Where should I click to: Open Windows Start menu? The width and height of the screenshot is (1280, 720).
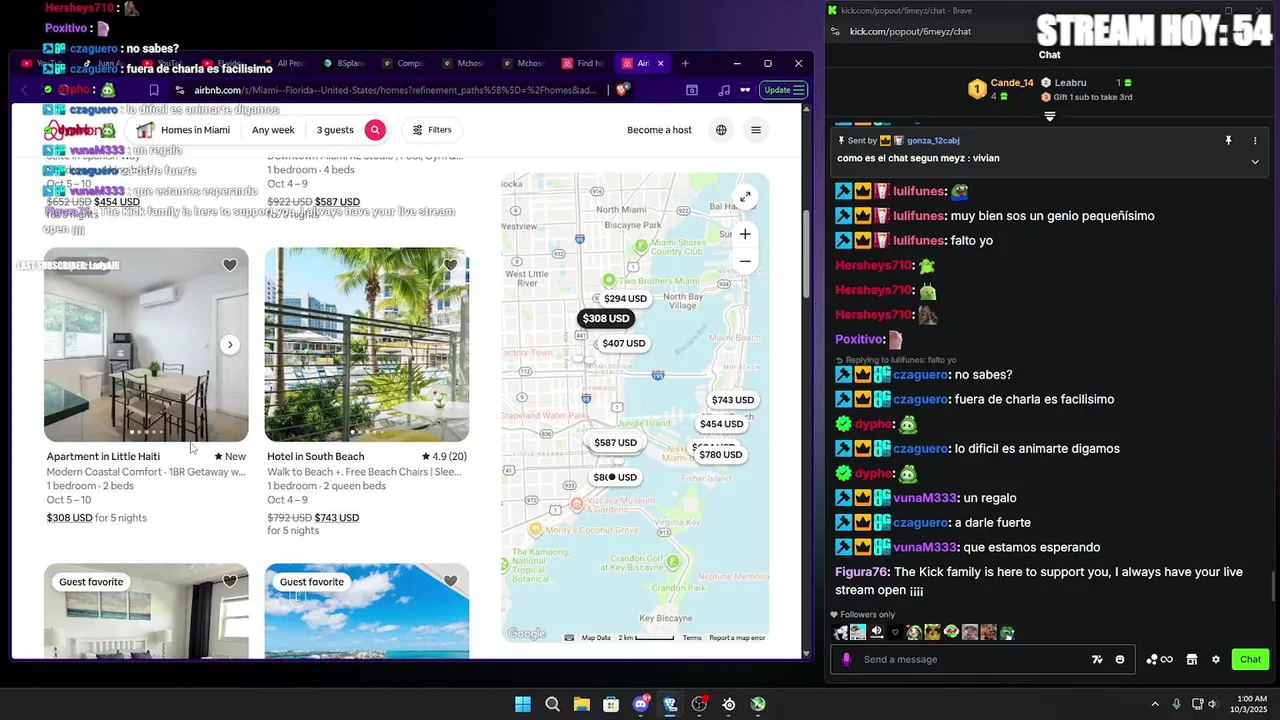(523, 704)
